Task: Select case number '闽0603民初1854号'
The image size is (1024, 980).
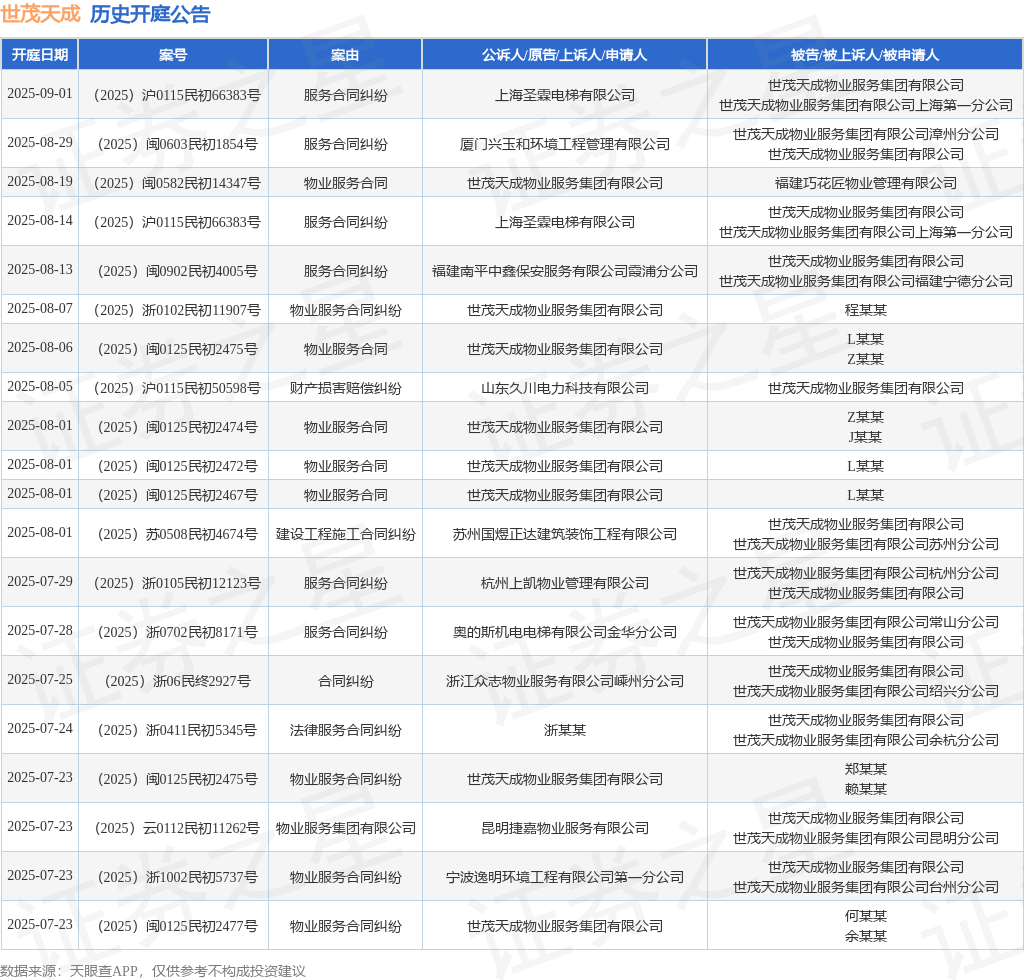Action: coord(202,144)
